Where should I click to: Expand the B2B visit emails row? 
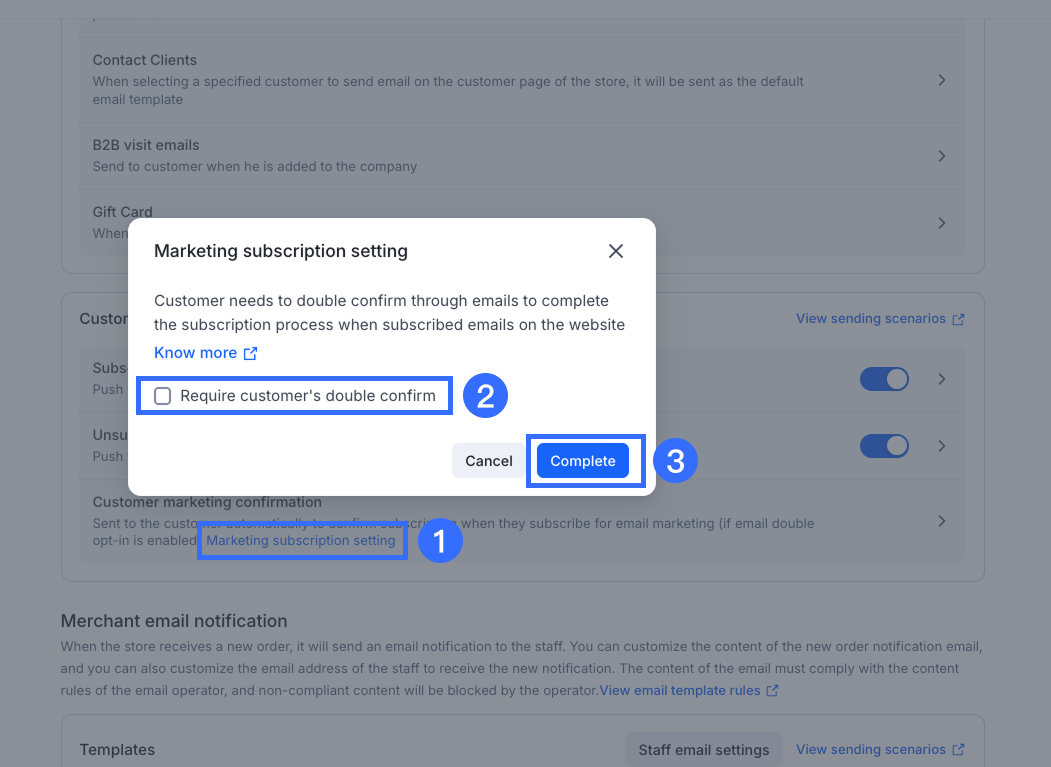pos(942,156)
